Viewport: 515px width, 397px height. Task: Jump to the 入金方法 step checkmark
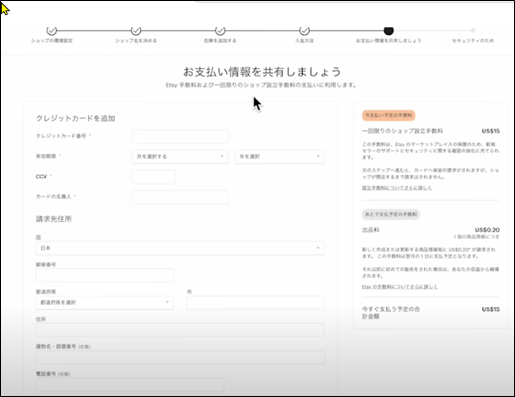[x=304, y=31]
